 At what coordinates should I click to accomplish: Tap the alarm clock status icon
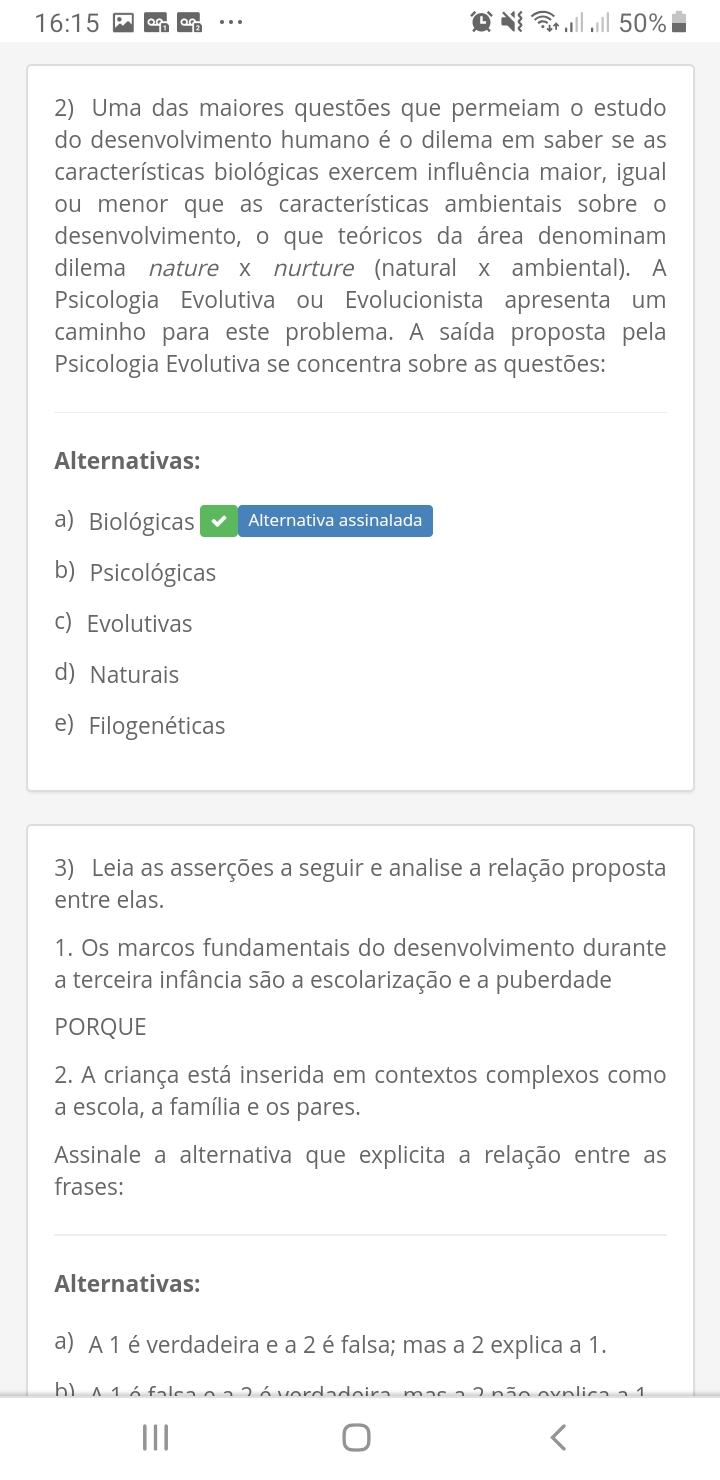[x=481, y=22]
